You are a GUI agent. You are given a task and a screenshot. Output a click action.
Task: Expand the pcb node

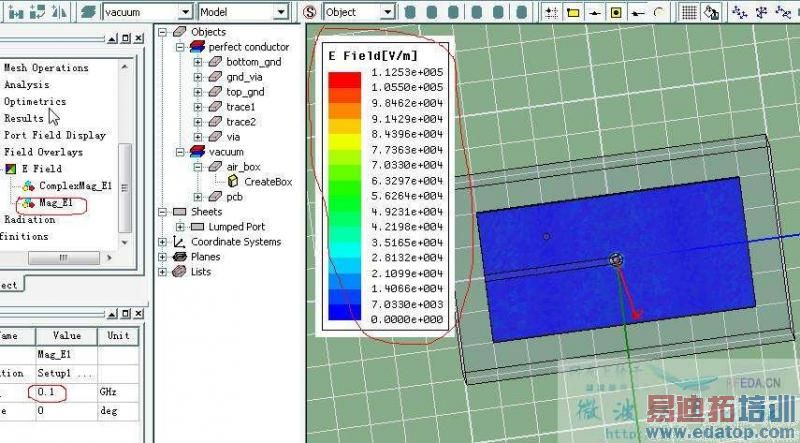click(198, 197)
